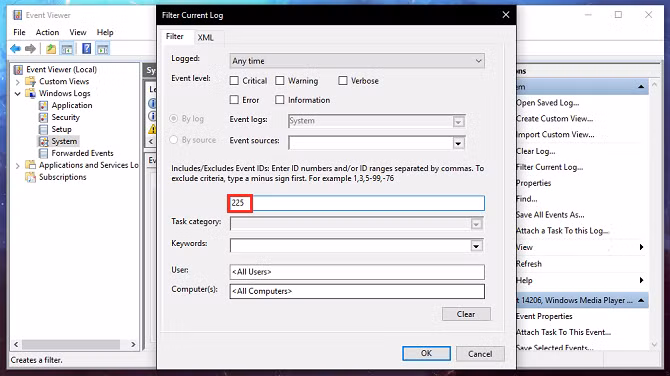Check the Error event level box
Screen dimensions: 670x376
[x=234, y=100]
